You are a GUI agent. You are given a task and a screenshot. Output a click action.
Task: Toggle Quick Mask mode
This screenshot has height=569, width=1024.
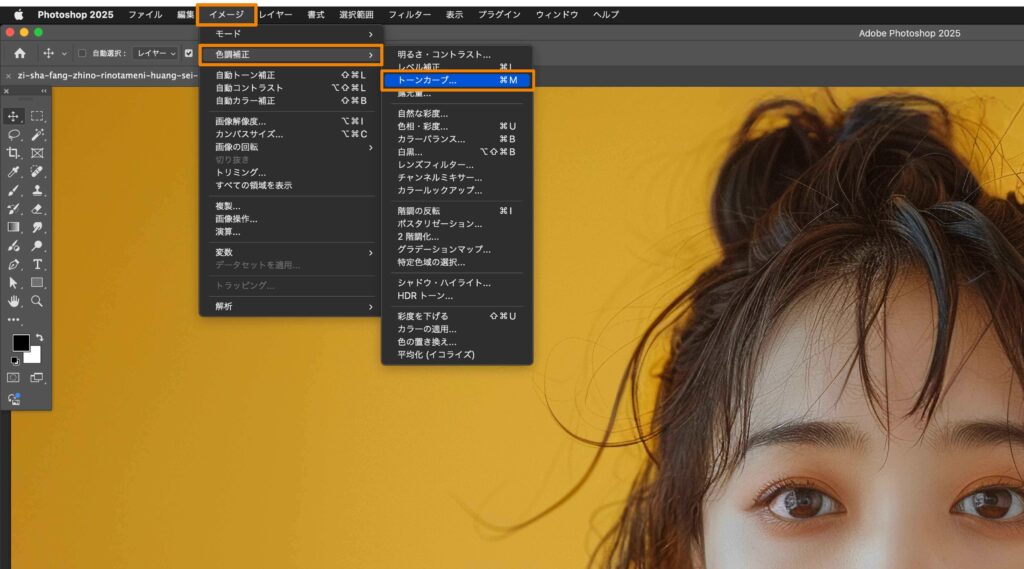(14, 378)
